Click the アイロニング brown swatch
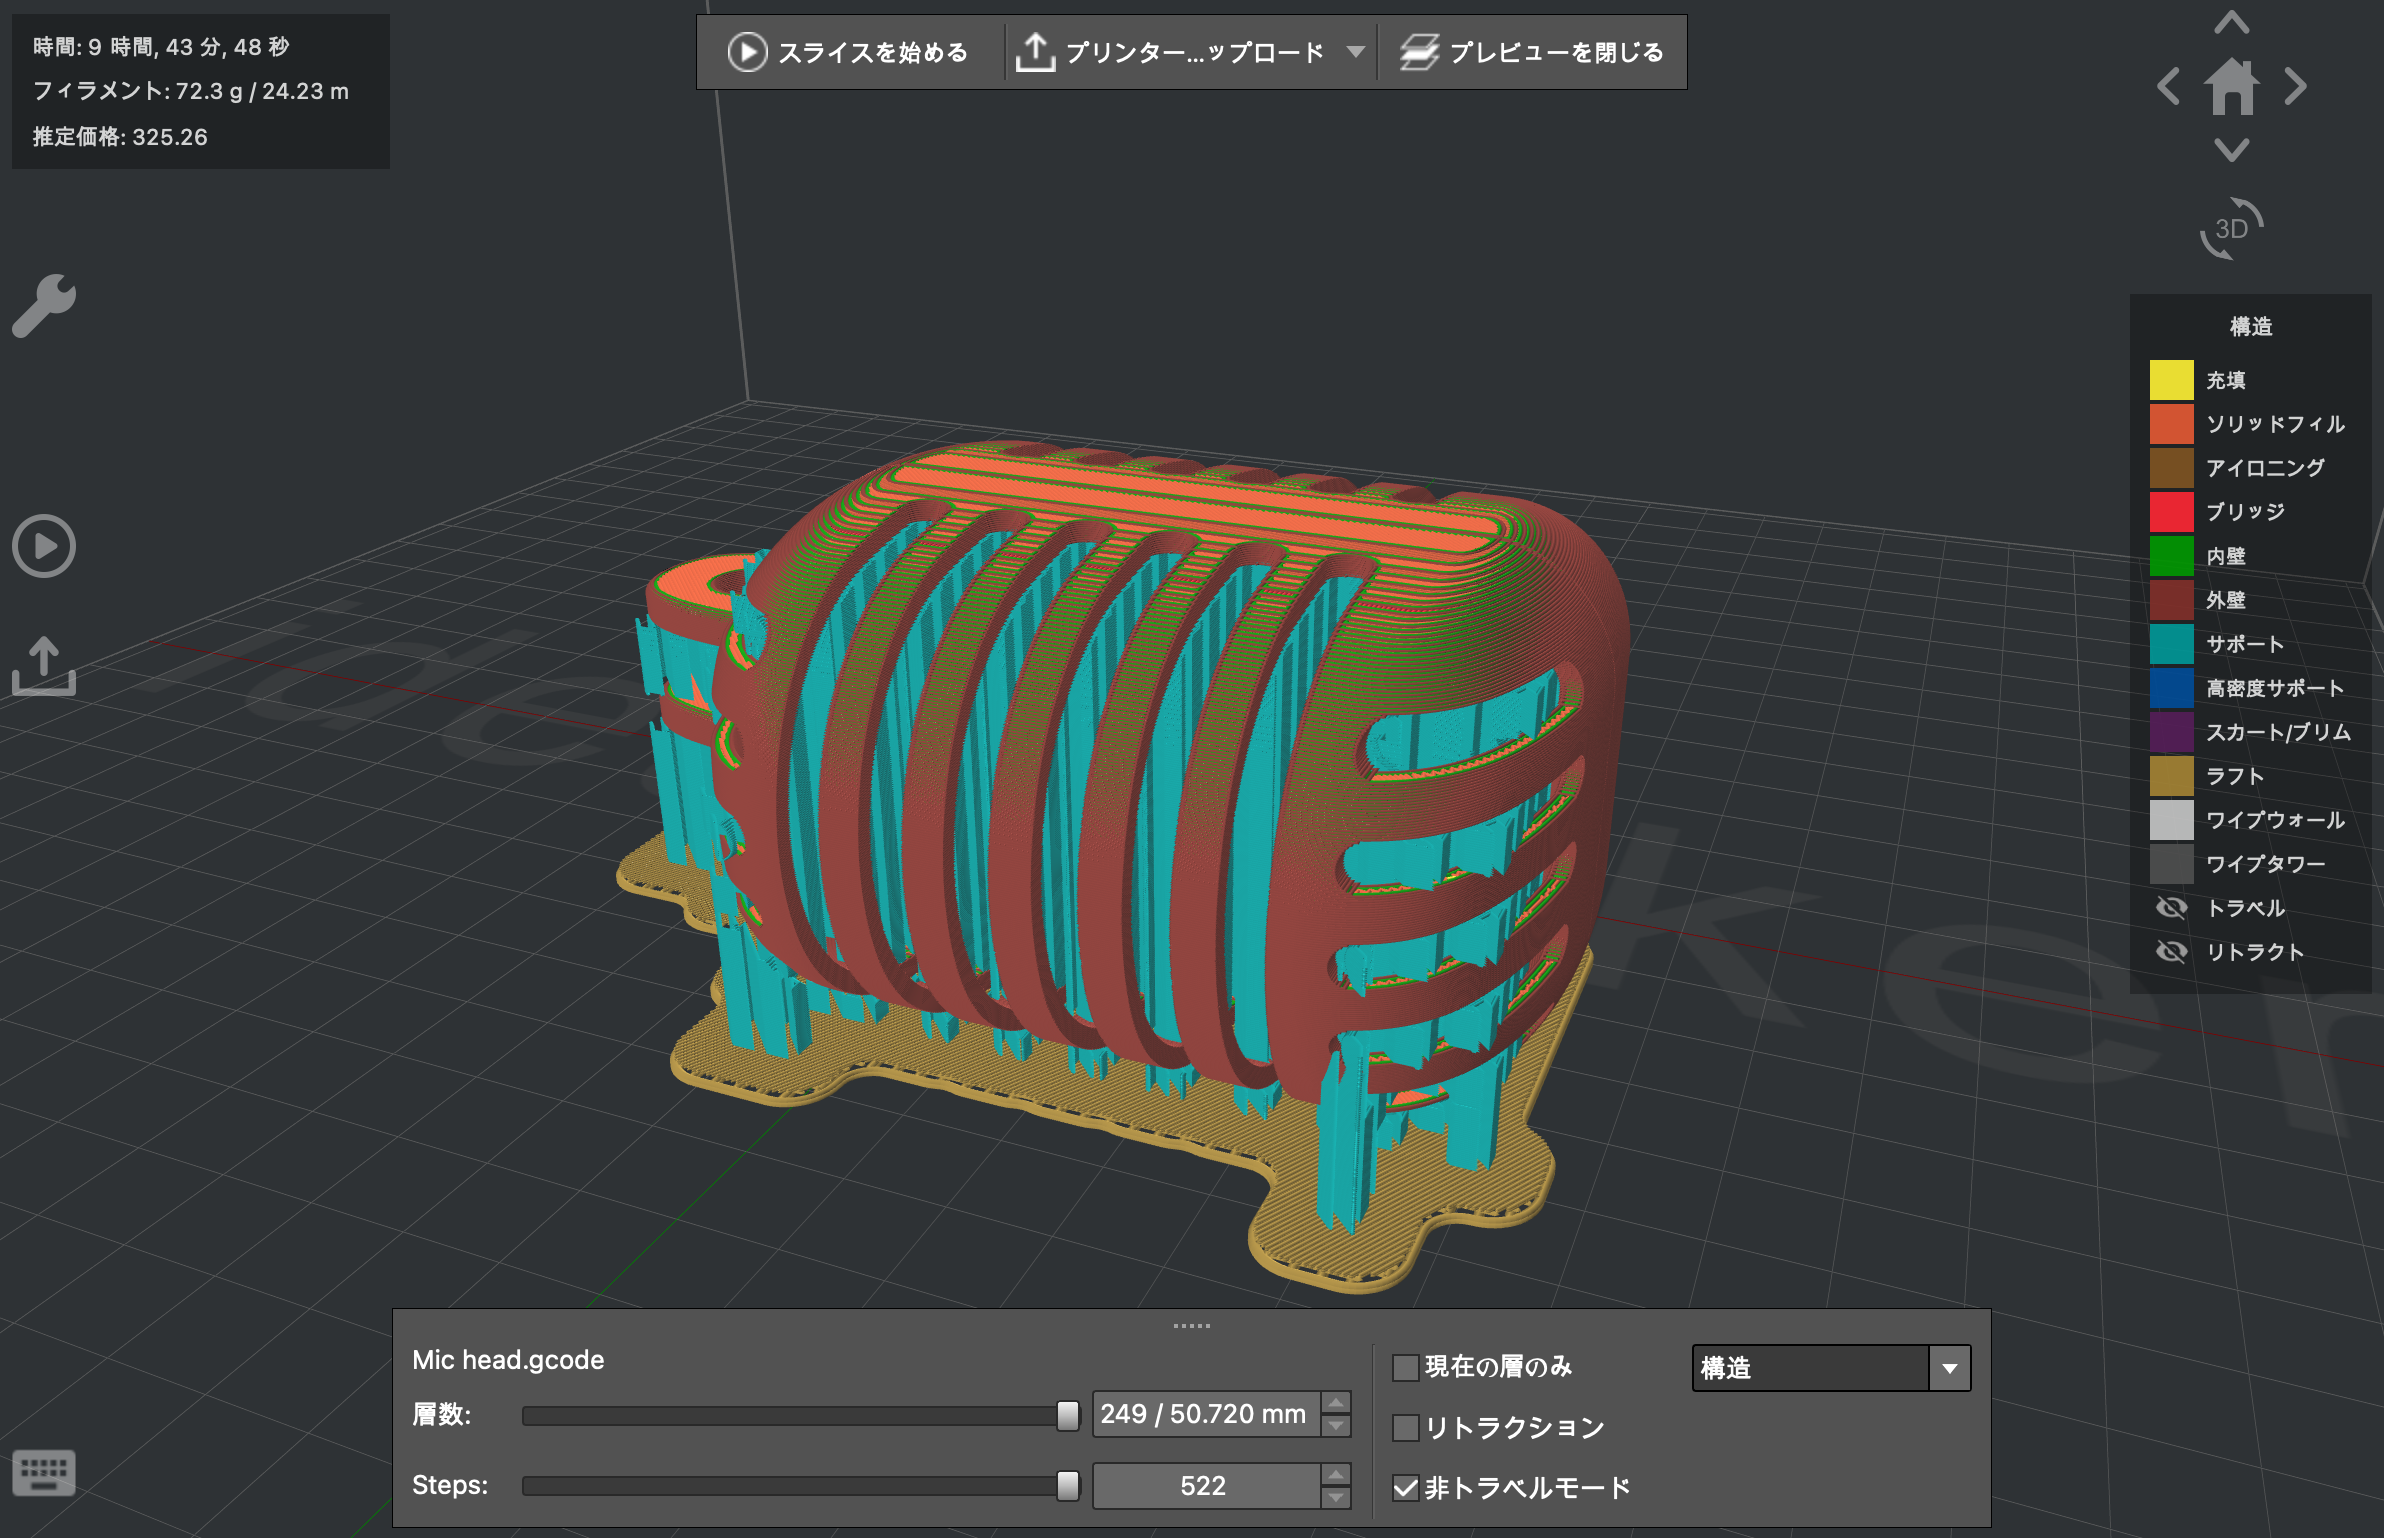The image size is (2384, 1538). 2171,468
